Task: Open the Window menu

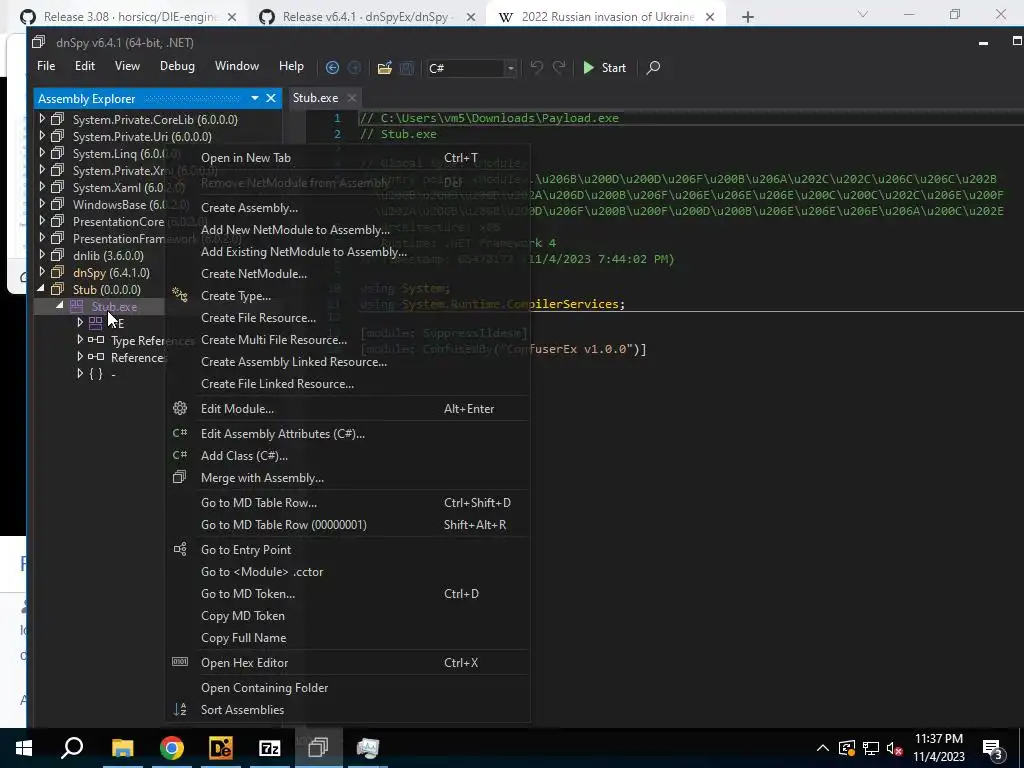Action: [236, 66]
